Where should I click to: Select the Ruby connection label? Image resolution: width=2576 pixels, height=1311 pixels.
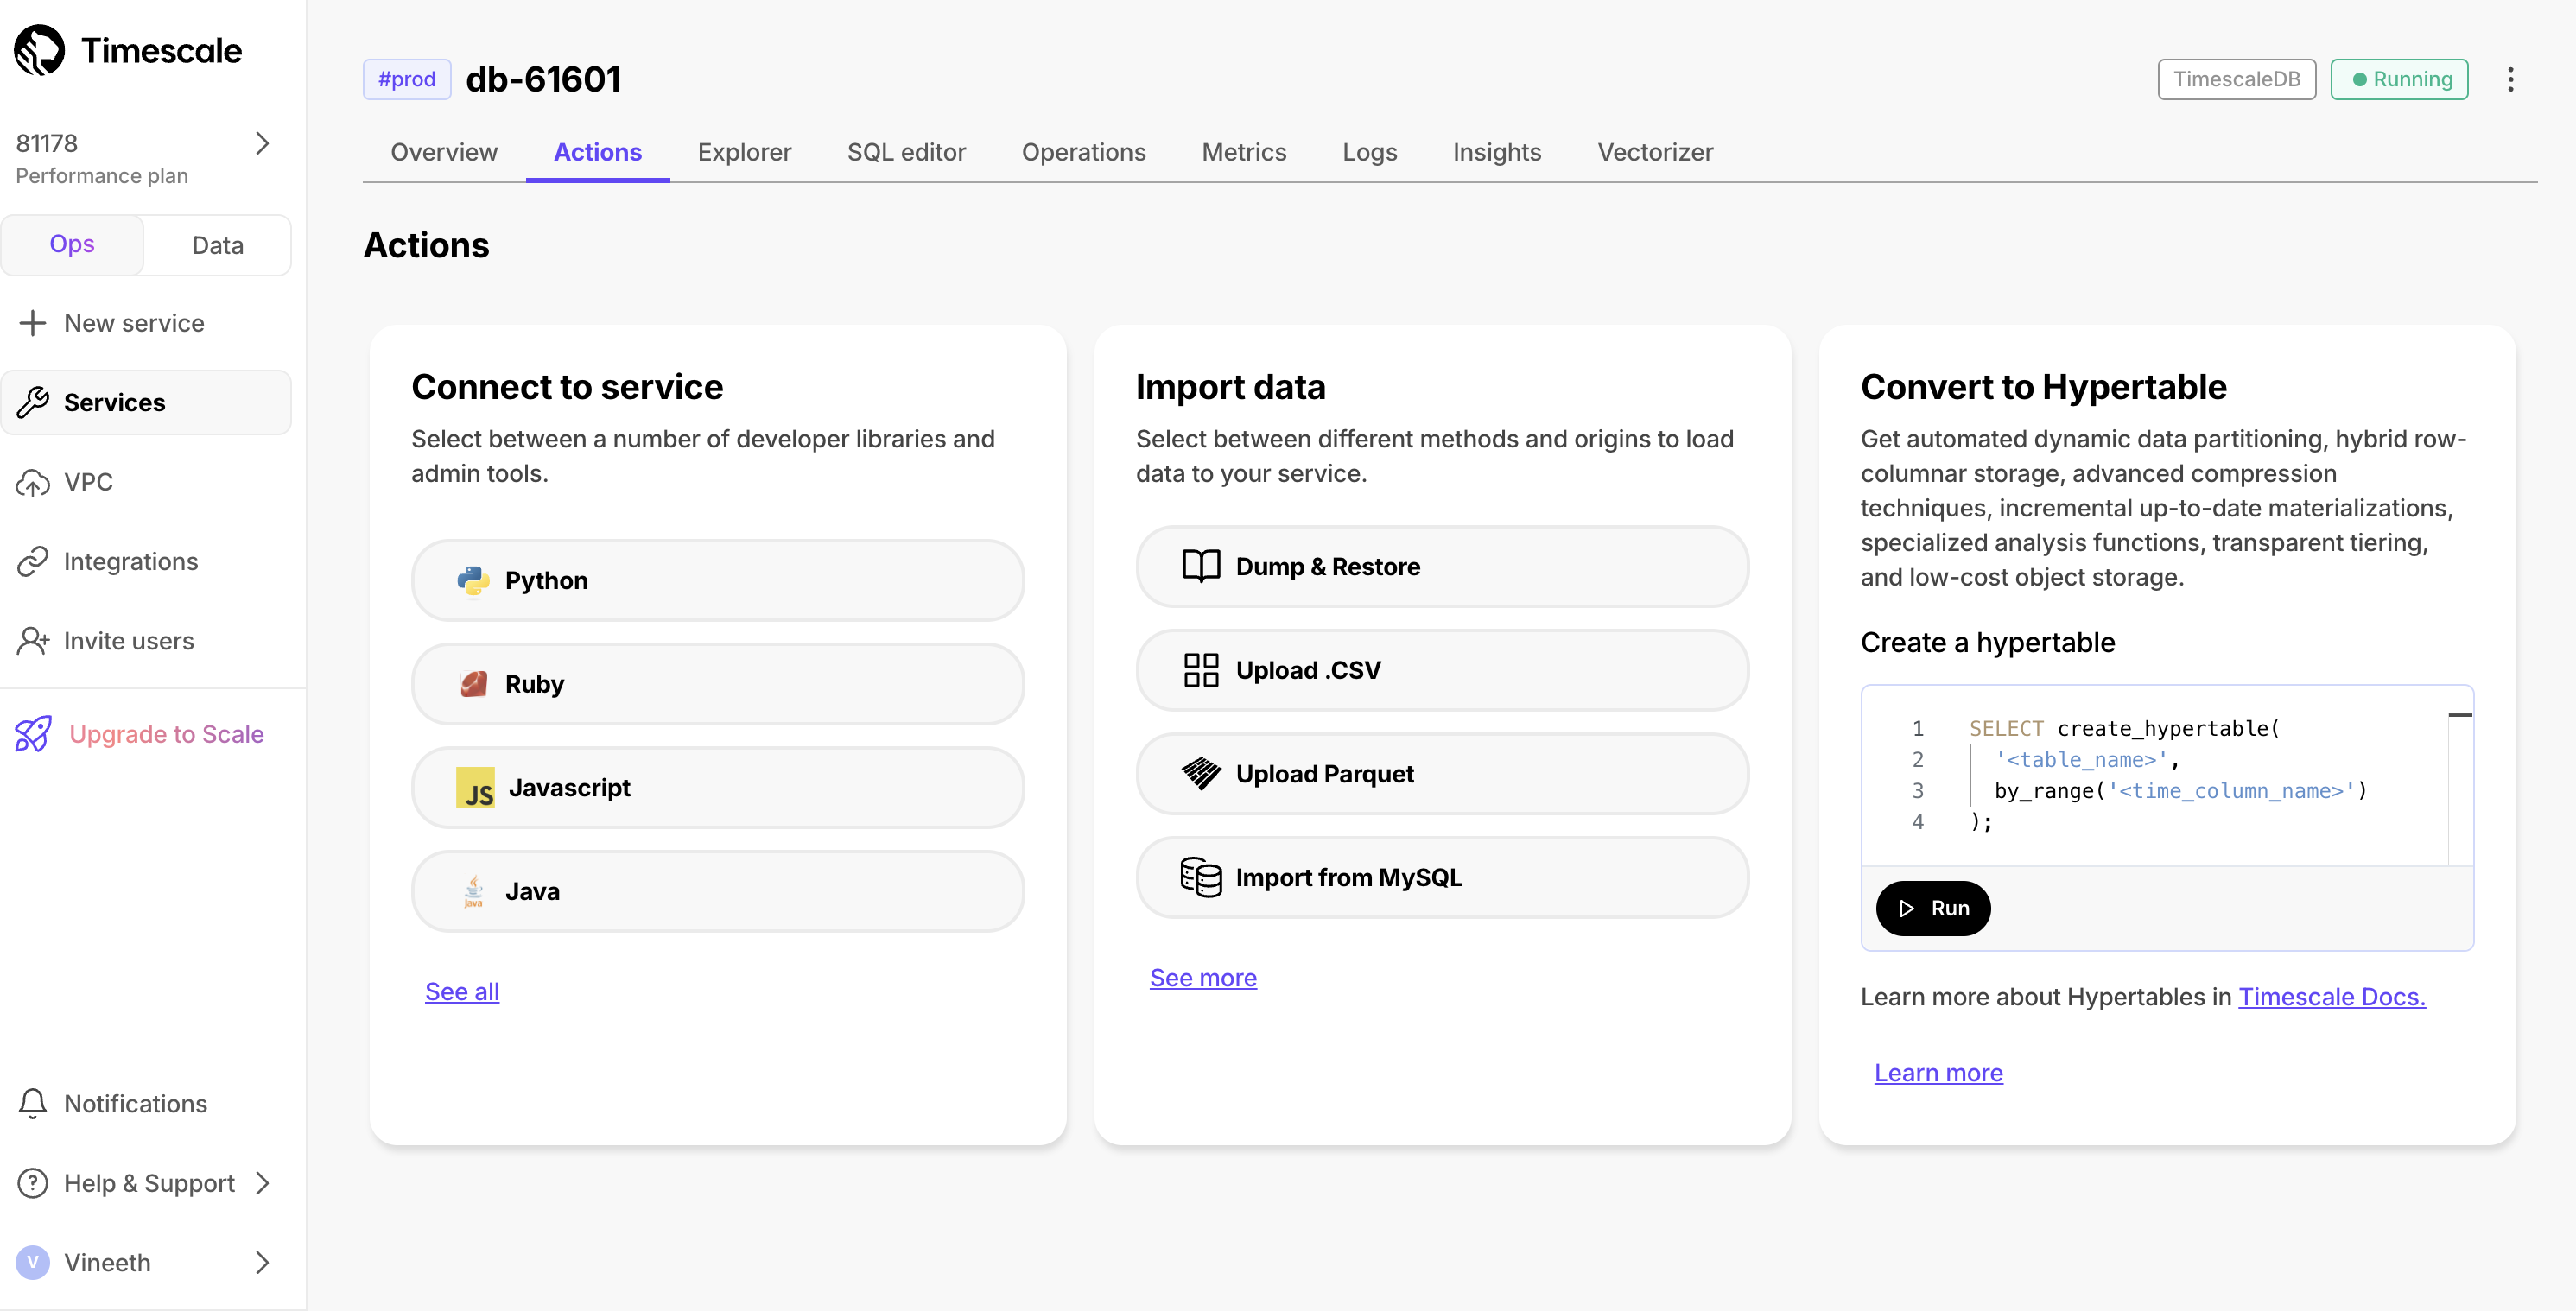[x=534, y=684]
